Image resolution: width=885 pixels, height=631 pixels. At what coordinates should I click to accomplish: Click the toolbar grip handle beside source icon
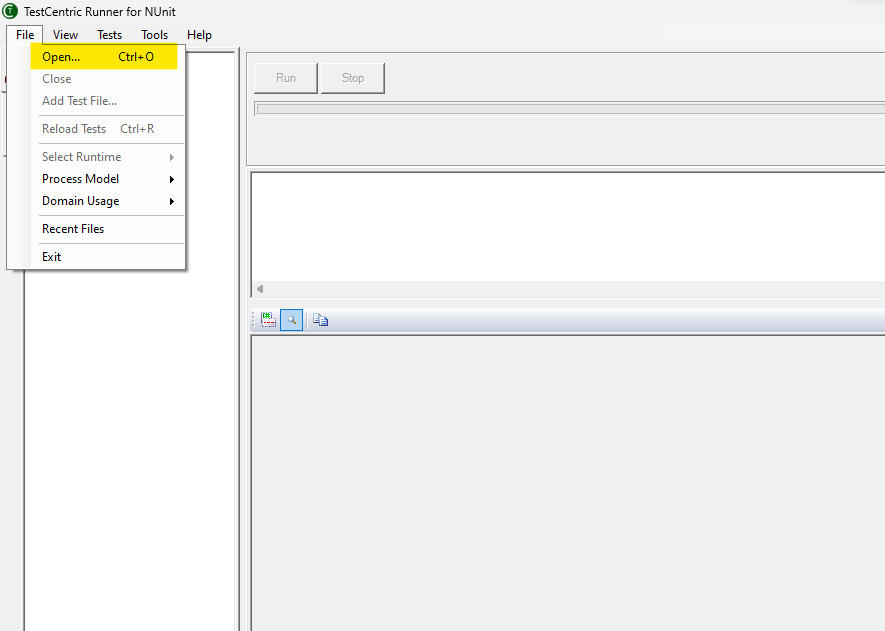pos(253,320)
